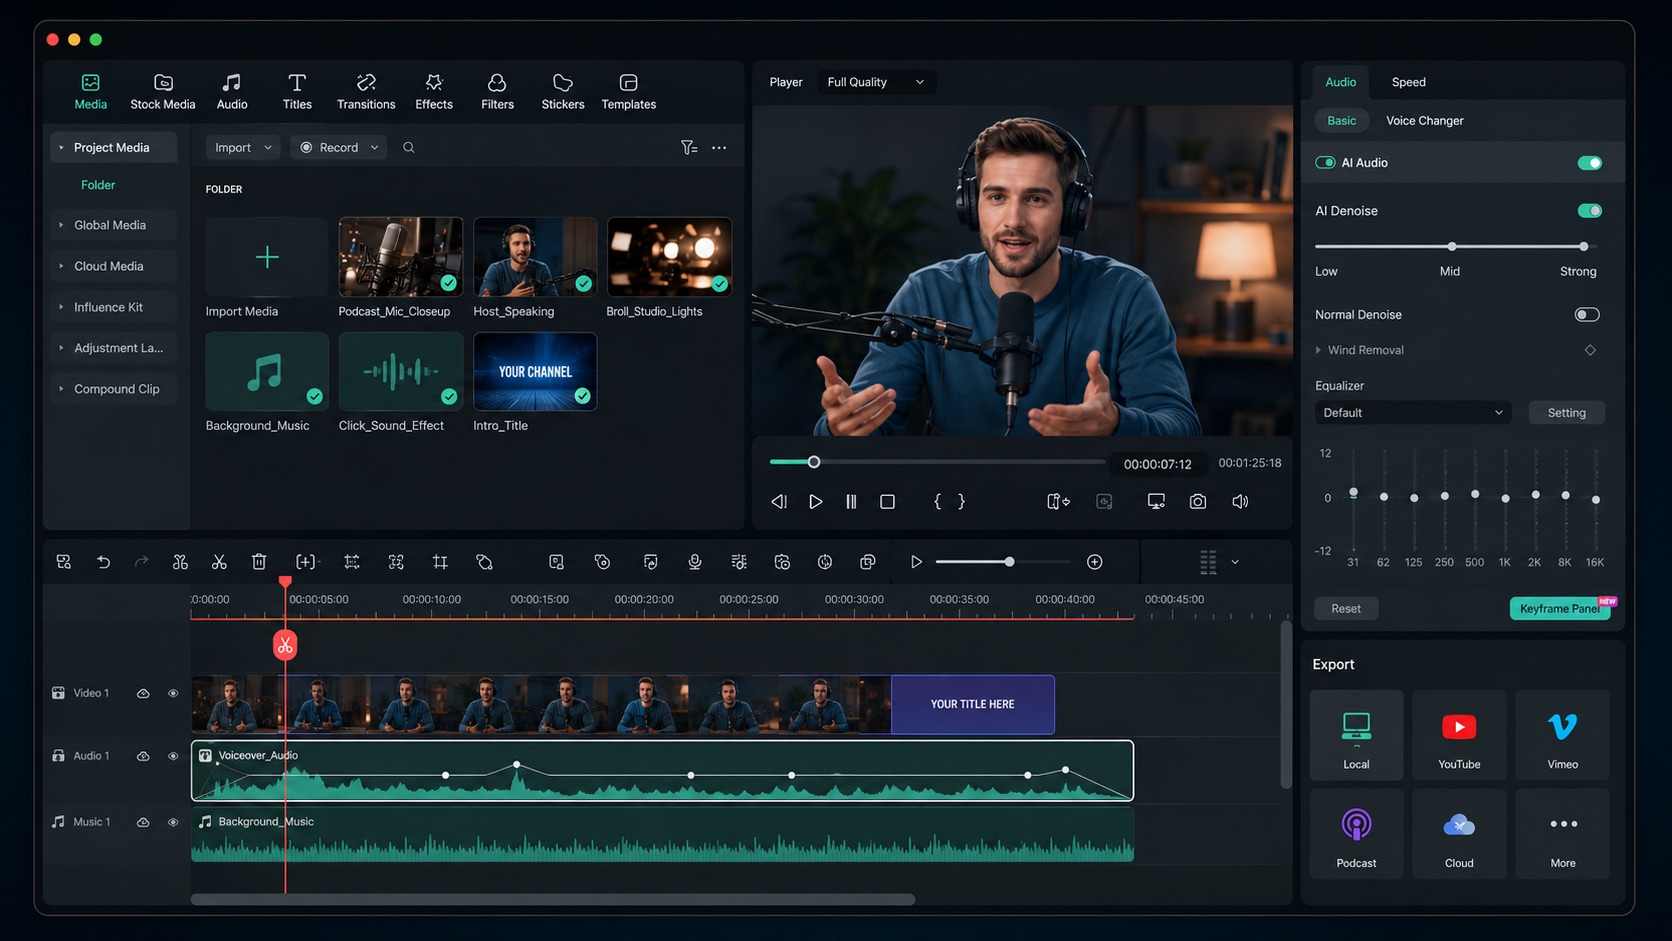Screen dimensions: 1672x941
Task: Click the microphone voiceover record icon
Action: click(695, 562)
